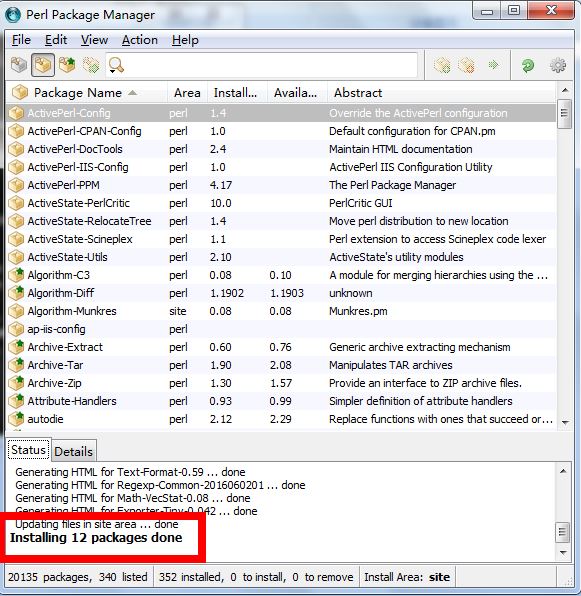
Task: Select the Archive-Zip package name
Action: (54, 383)
